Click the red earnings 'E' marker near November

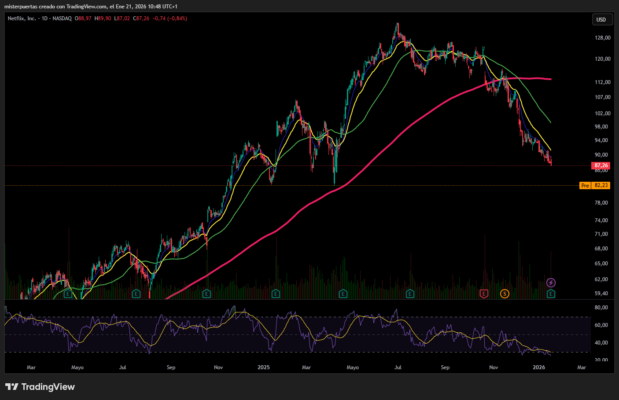pyautogui.click(x=483, y=294)
